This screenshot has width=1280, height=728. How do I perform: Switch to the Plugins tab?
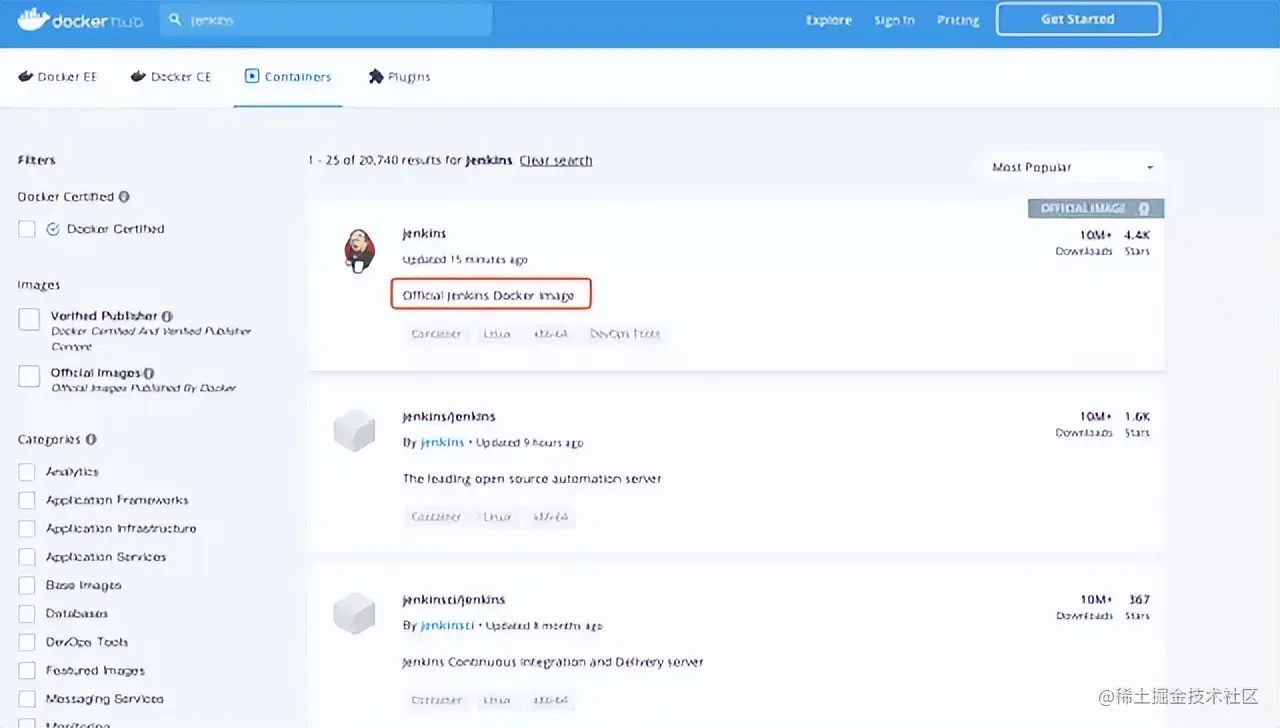pos(400,77)
